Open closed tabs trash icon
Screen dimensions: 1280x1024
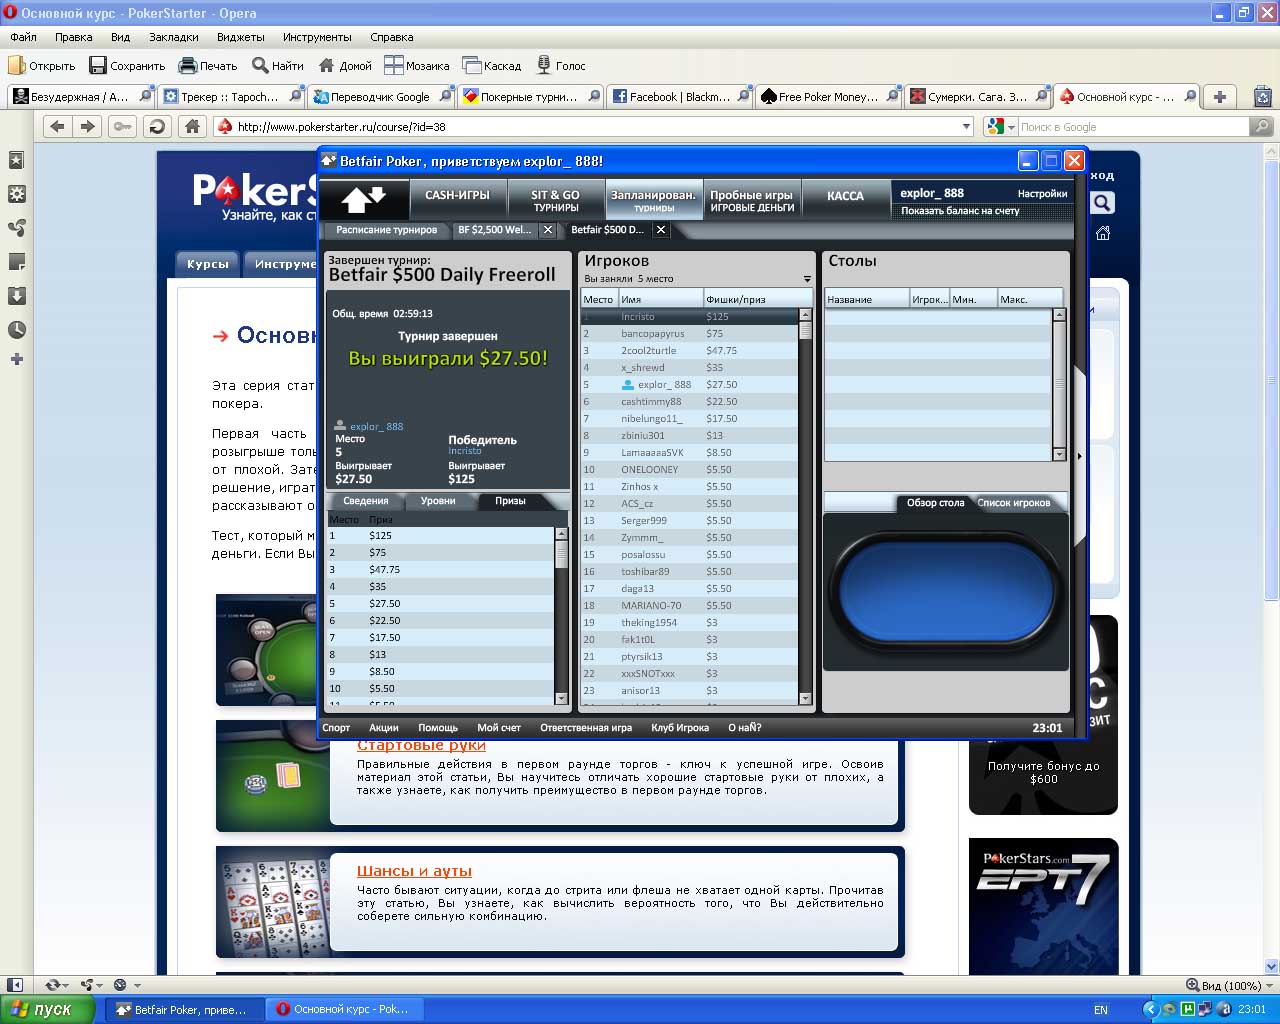pos(1262,97)
